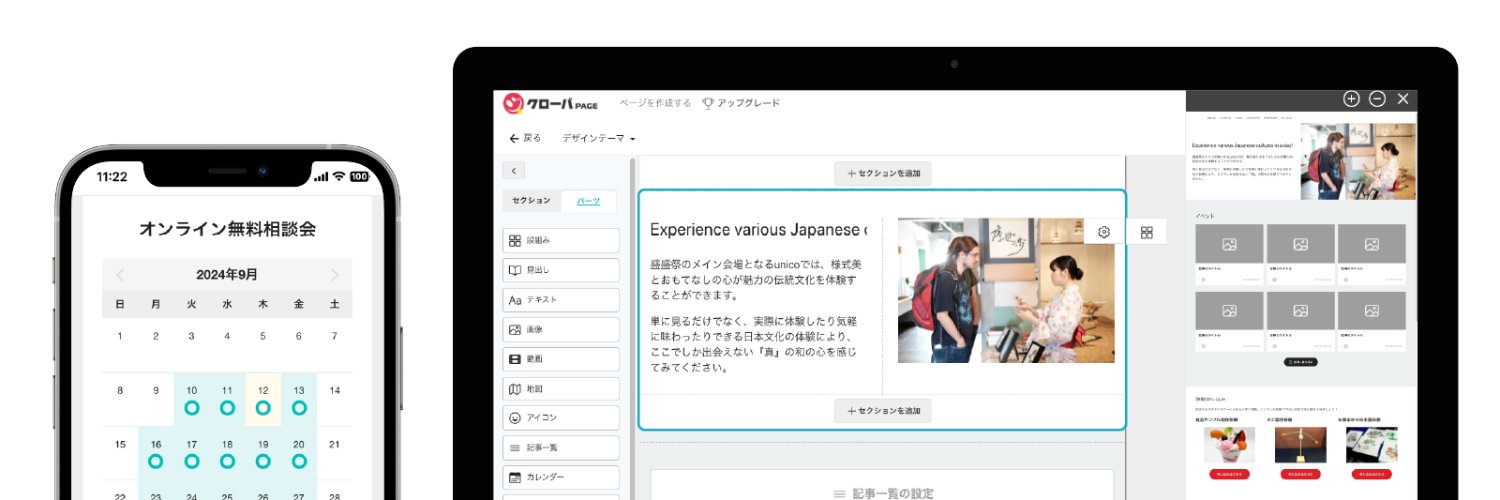
Task: Open the デザインテーマ dropdown
Action: pos(599,138)
